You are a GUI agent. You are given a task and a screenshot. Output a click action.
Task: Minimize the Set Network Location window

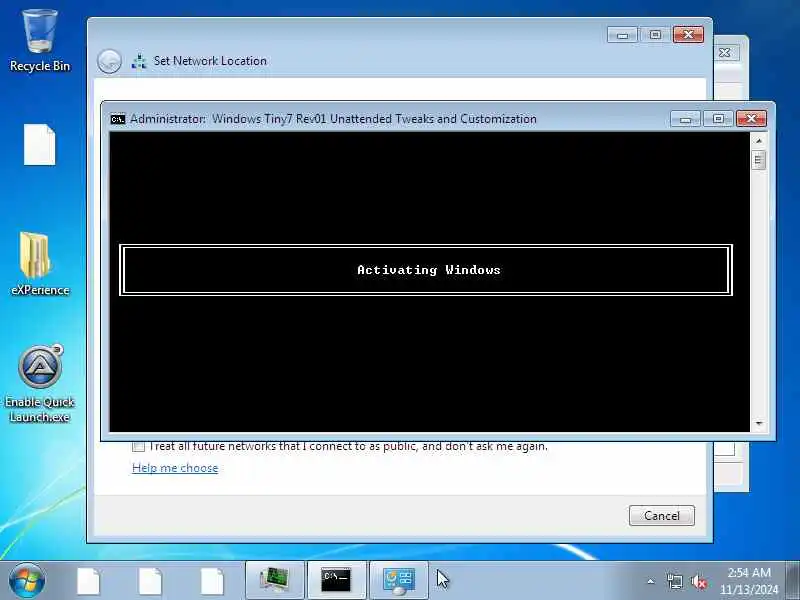622,35
